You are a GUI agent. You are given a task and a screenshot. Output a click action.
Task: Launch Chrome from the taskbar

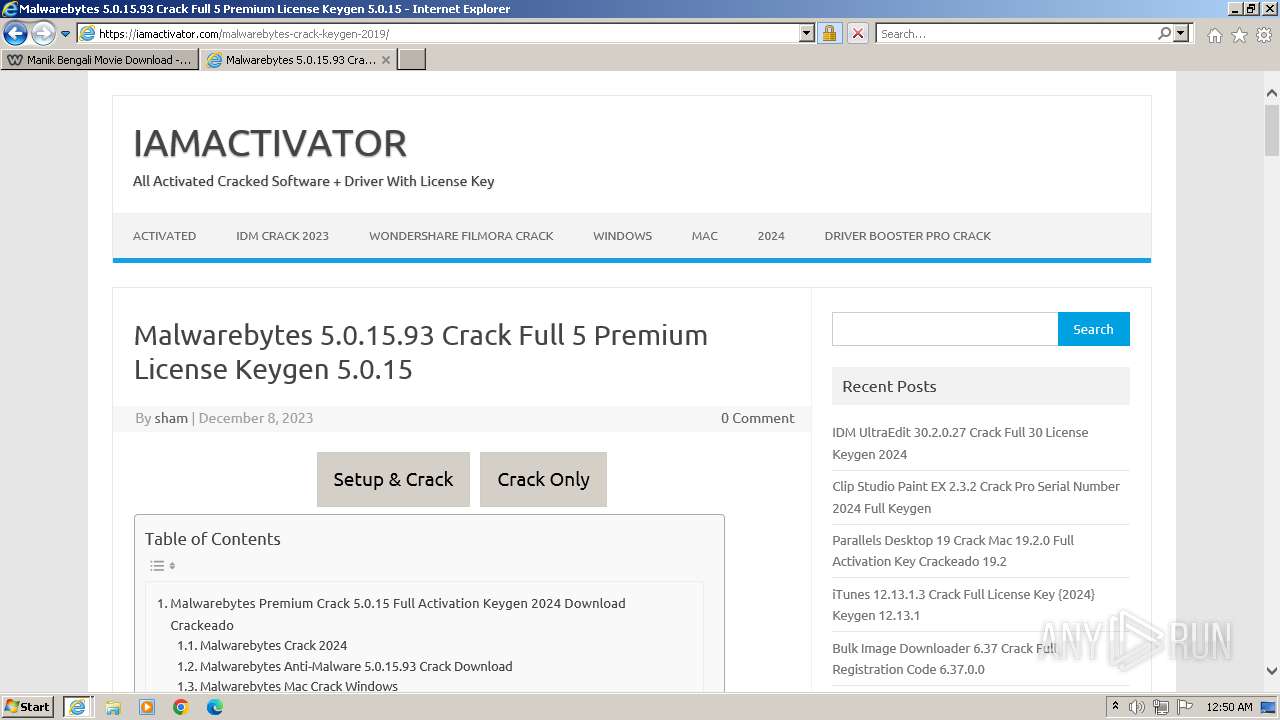point(181,707)
